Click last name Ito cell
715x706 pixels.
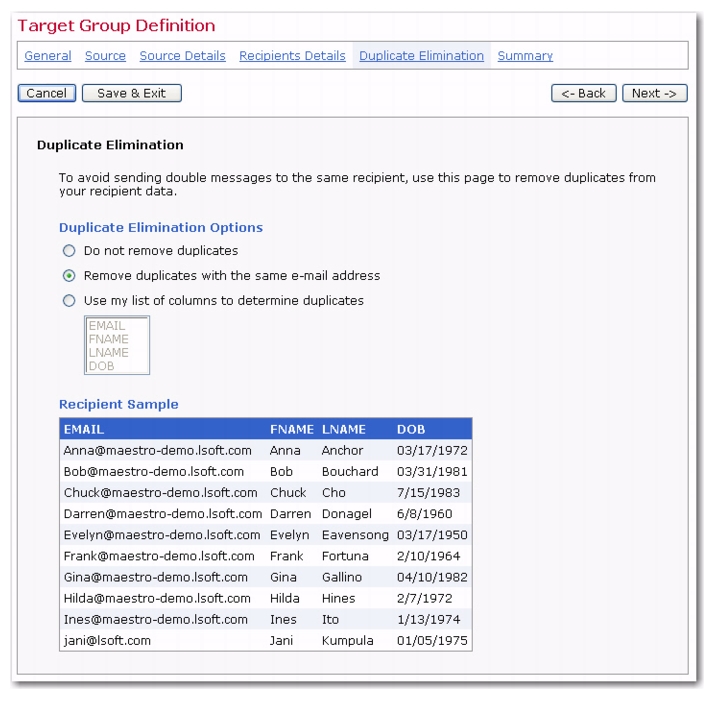pos(330,619)
